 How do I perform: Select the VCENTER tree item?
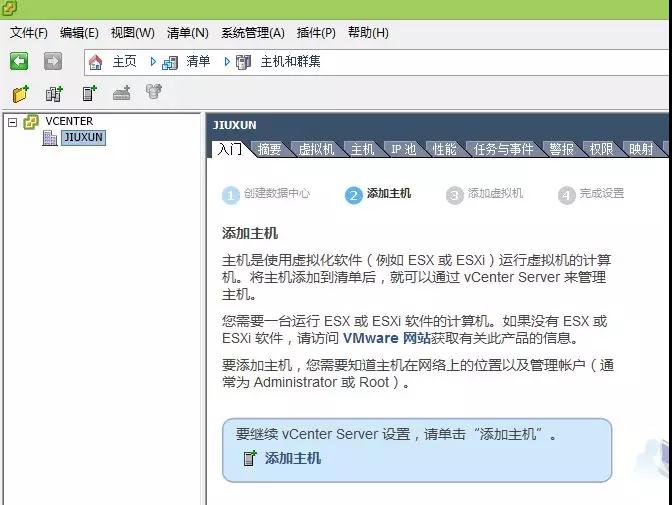69,121
